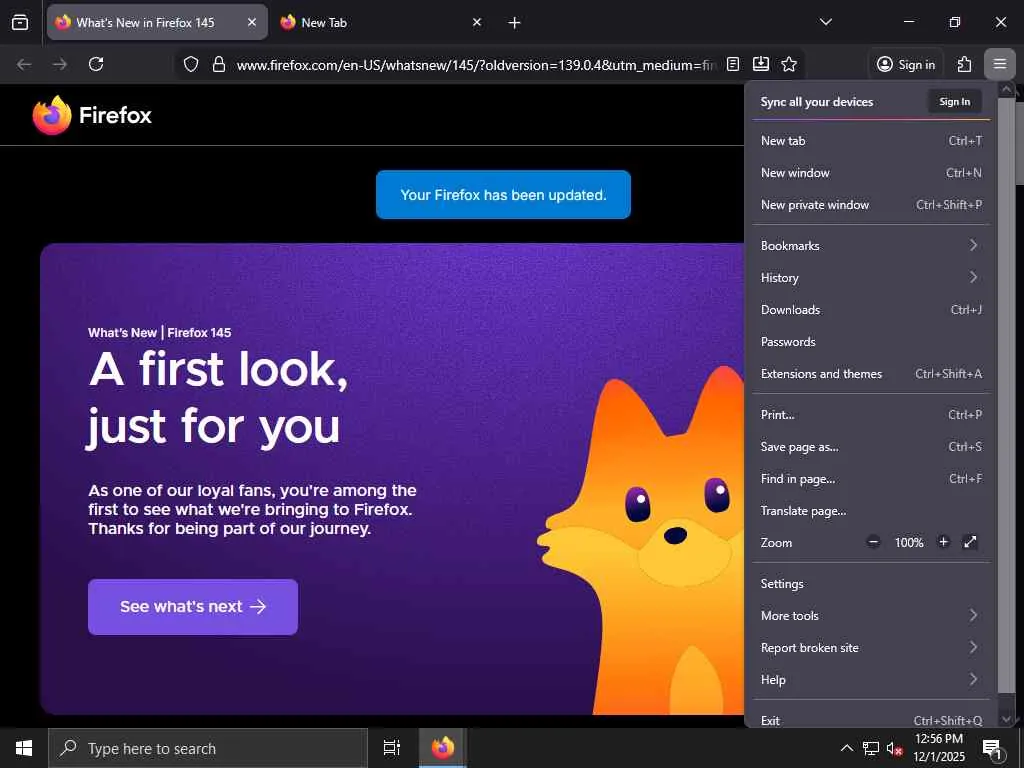Open Passwords from the menu

tap(871, 342)
